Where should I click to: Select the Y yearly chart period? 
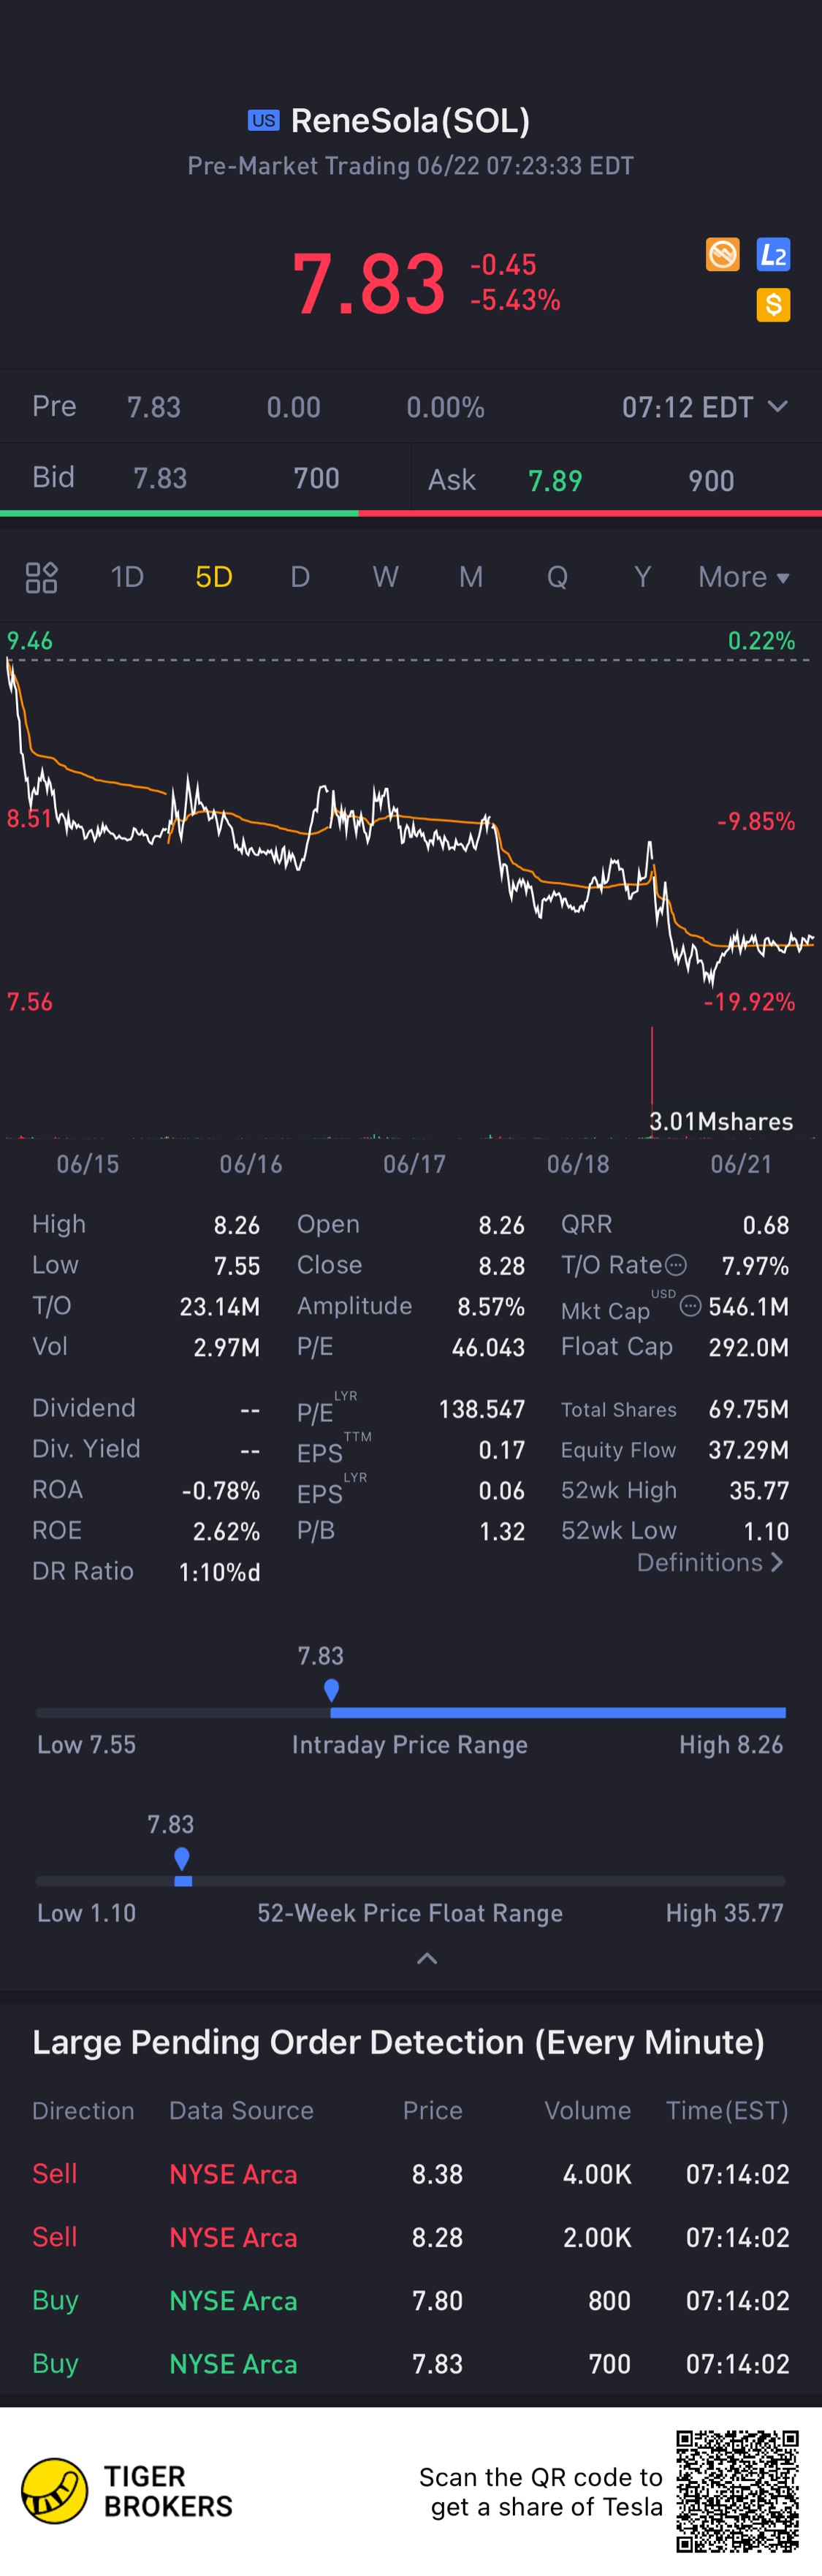(642, 577)
